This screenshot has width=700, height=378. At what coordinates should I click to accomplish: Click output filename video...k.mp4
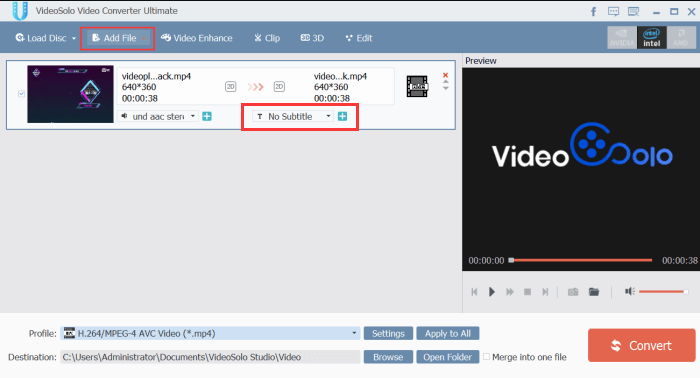click(340, 76)
